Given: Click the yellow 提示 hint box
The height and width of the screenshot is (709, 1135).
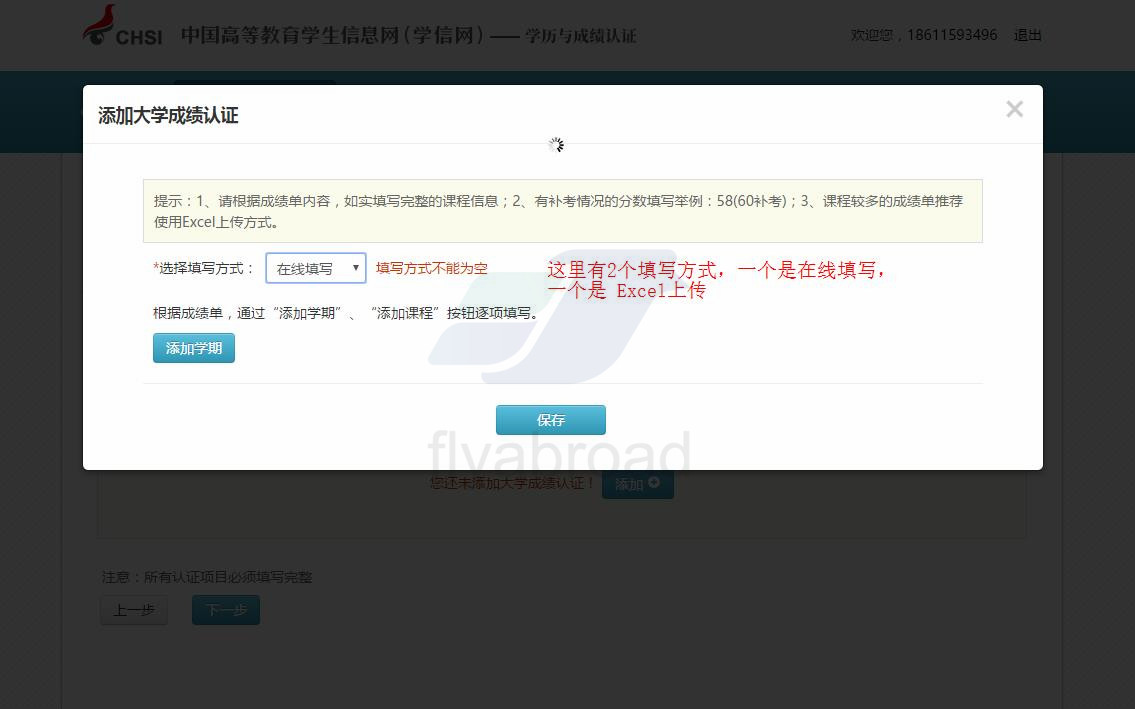Looking at the screenshot, I should pos(562,211).
